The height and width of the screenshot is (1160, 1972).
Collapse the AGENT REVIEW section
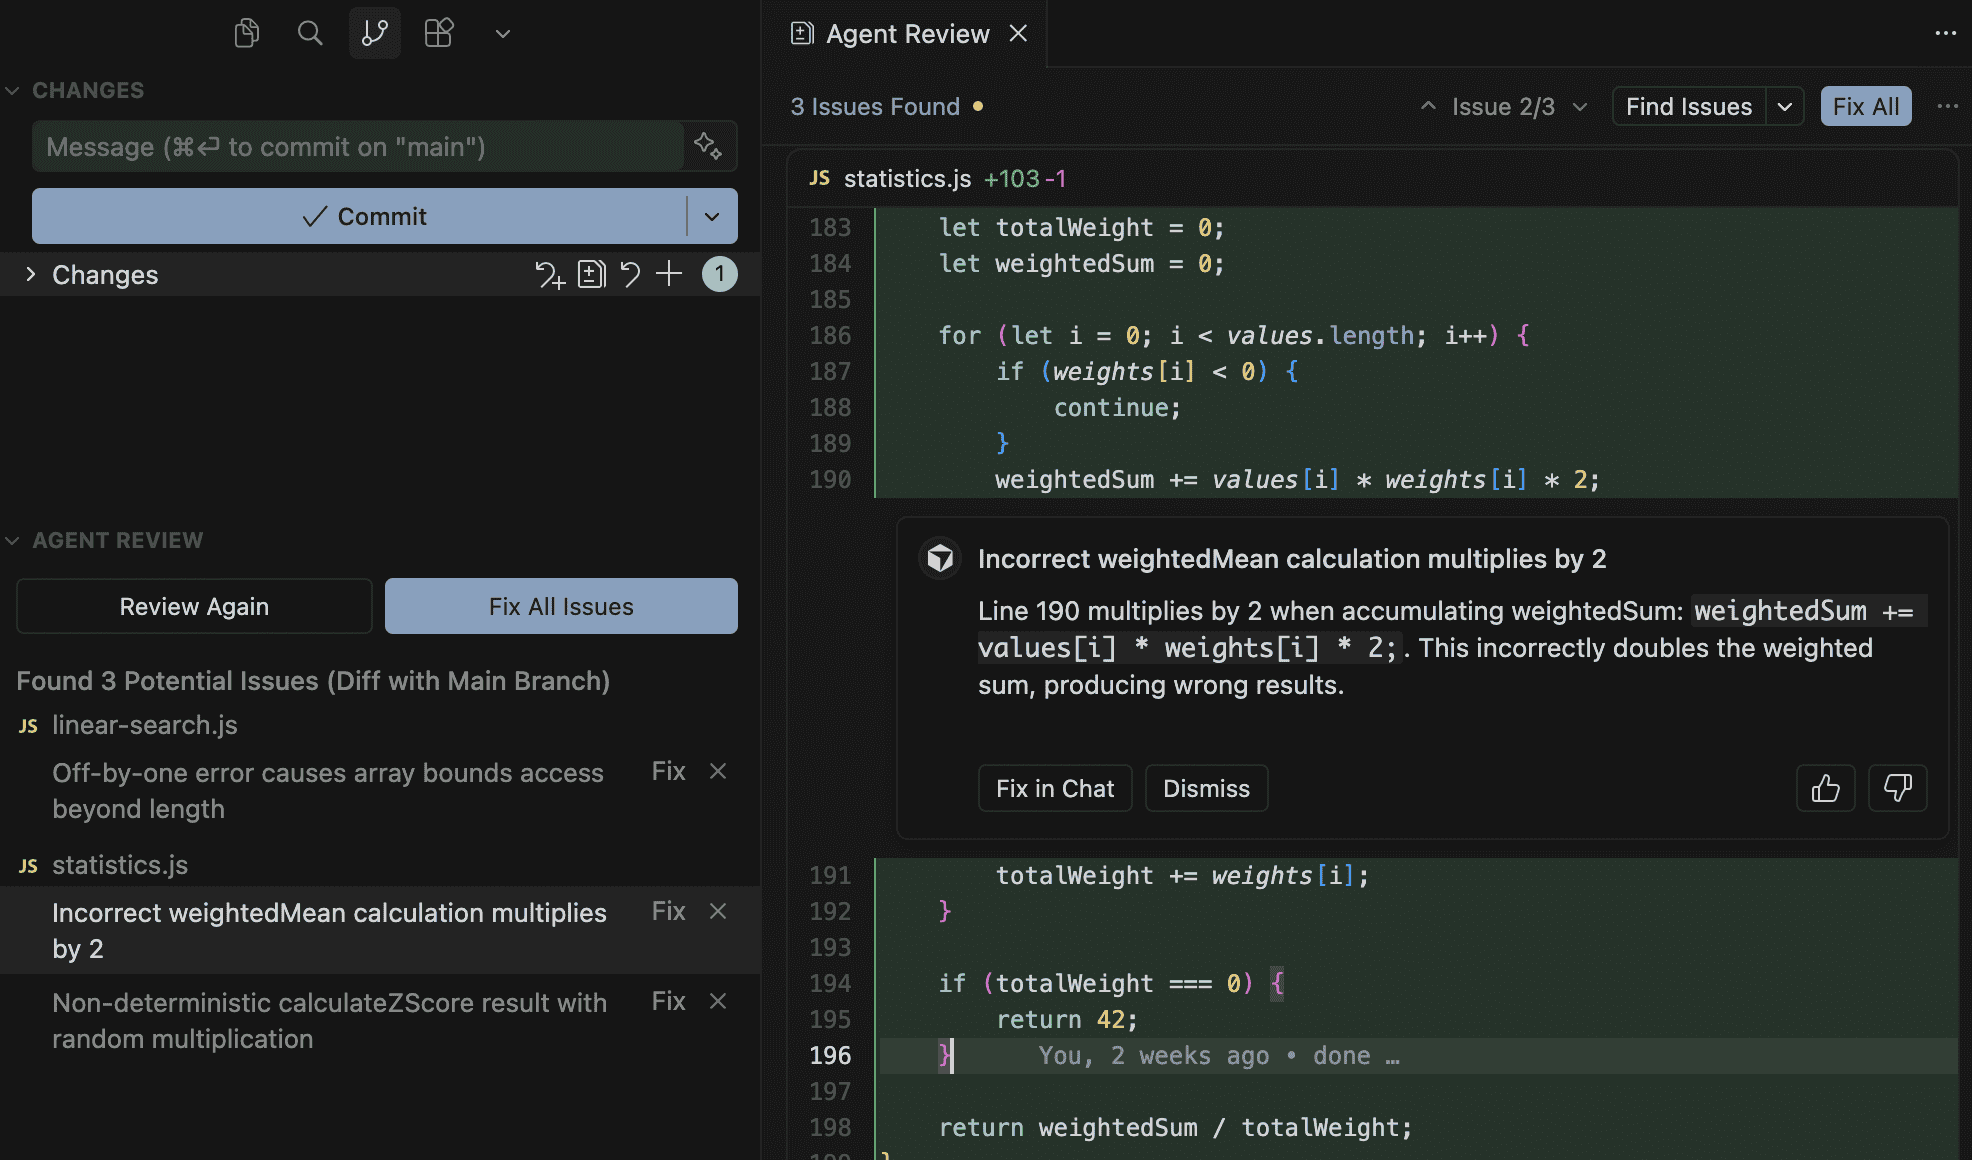coord(13,540)
